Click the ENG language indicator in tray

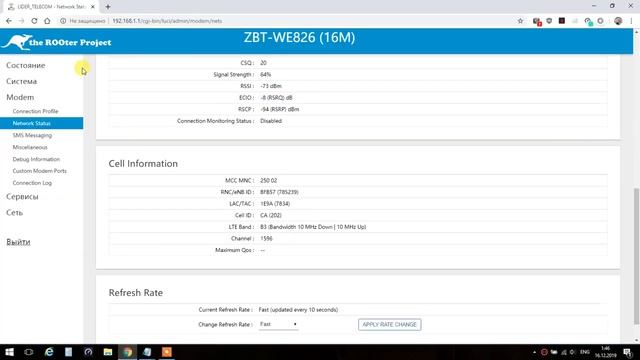(585, 352)
